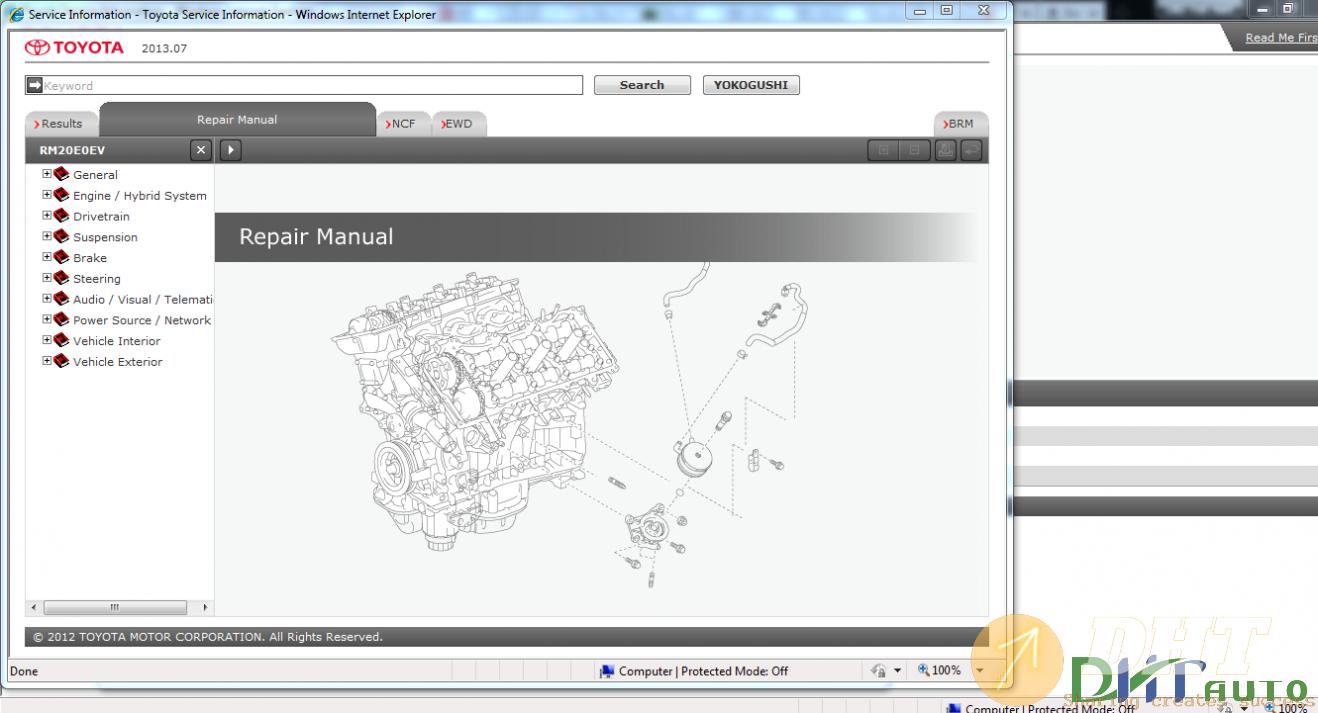Click the Done status text
The height and width of the screenshot is (713, 1318).
pyautogui.click(x=24, y=671)
